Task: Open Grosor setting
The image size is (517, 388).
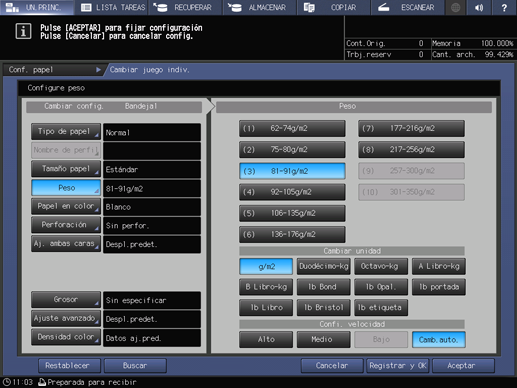Action: click(66, 300)
